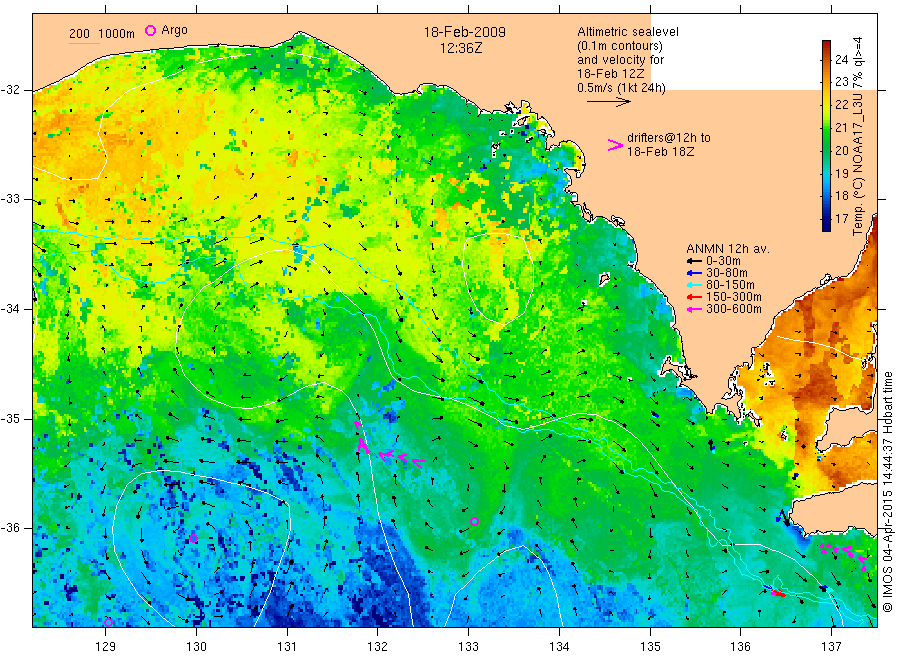Click the 17 value on temperature scale

pos(841,219)
